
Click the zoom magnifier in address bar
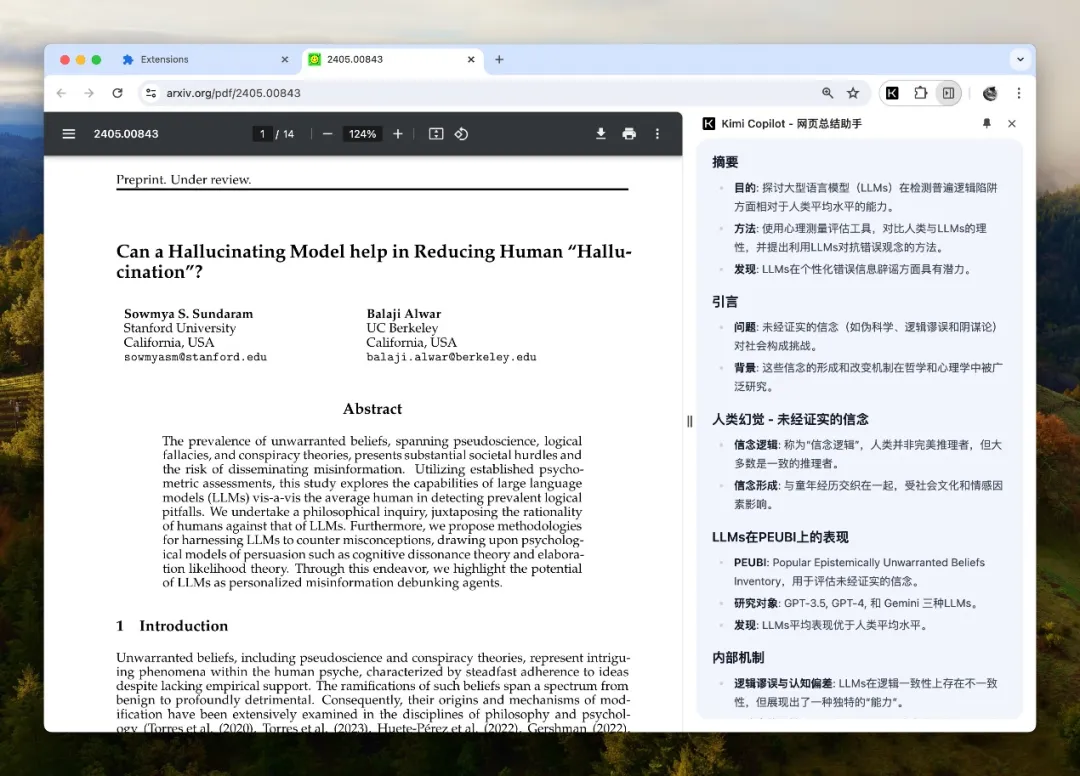tap(827, 92)
